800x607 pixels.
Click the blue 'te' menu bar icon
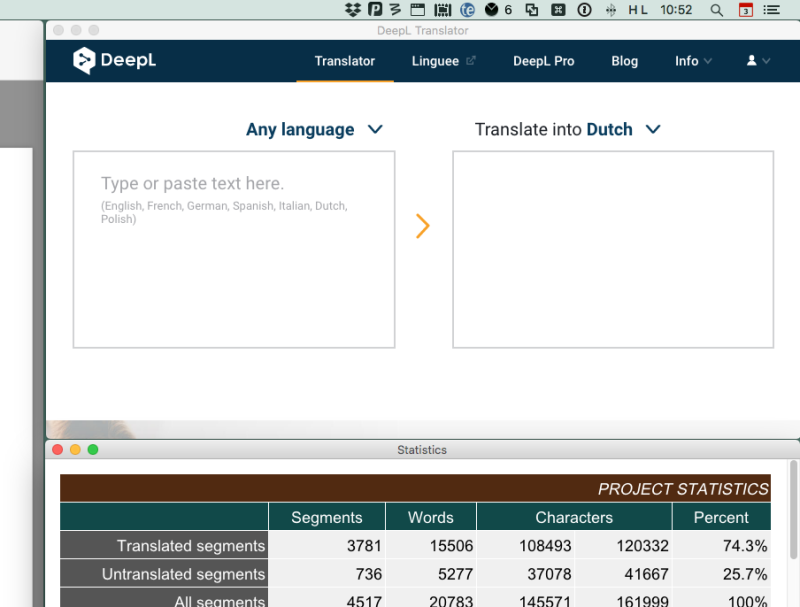click(x=467, y=10)
